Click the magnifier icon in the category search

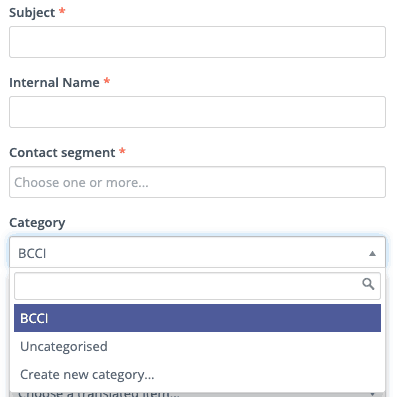pyautogui.click(x=368, y=284)
